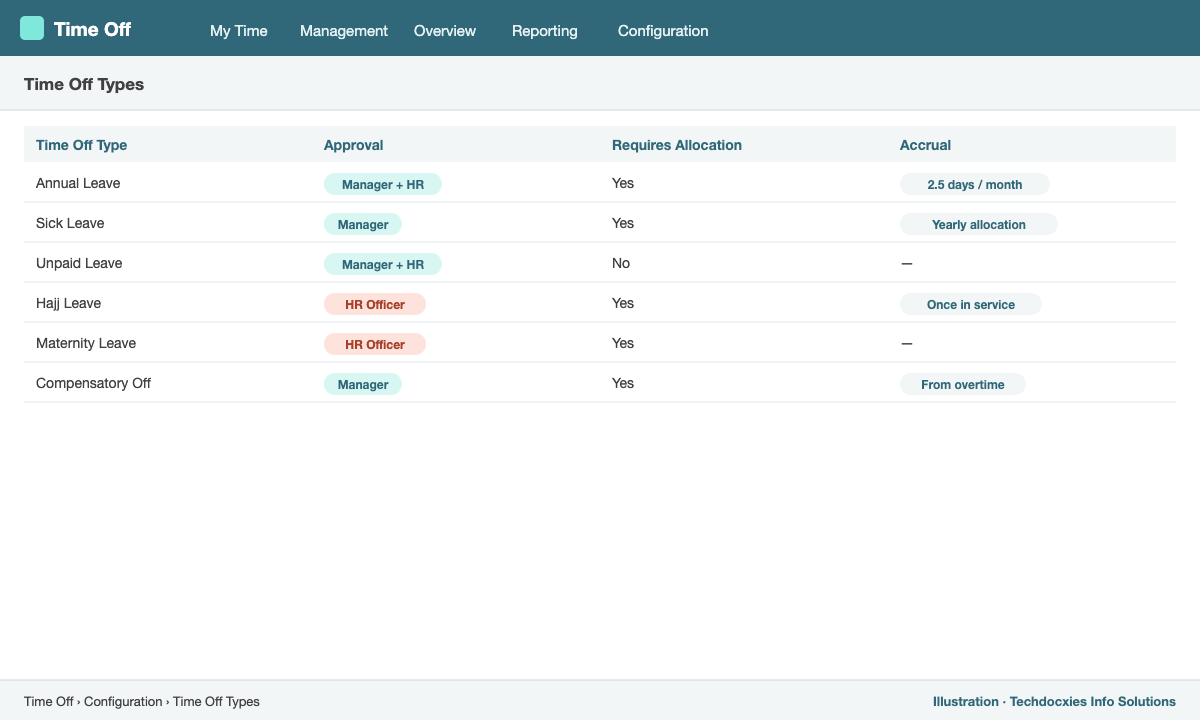Click Hajj Leave's HR Officer badge

pyautogui.click(x=375, y=304)
